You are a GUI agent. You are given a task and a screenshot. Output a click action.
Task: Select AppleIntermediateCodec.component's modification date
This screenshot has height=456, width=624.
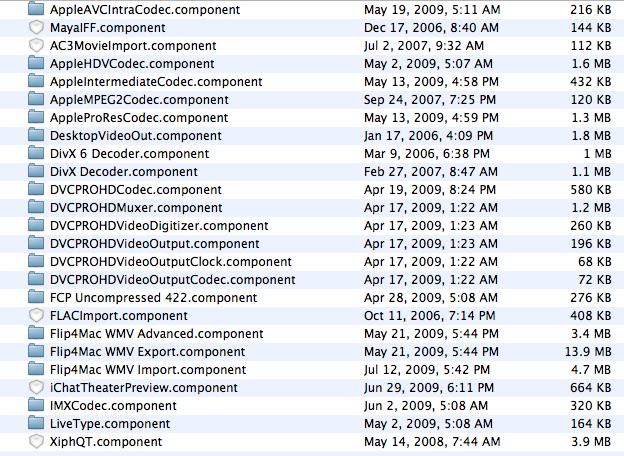click(431, 82)
